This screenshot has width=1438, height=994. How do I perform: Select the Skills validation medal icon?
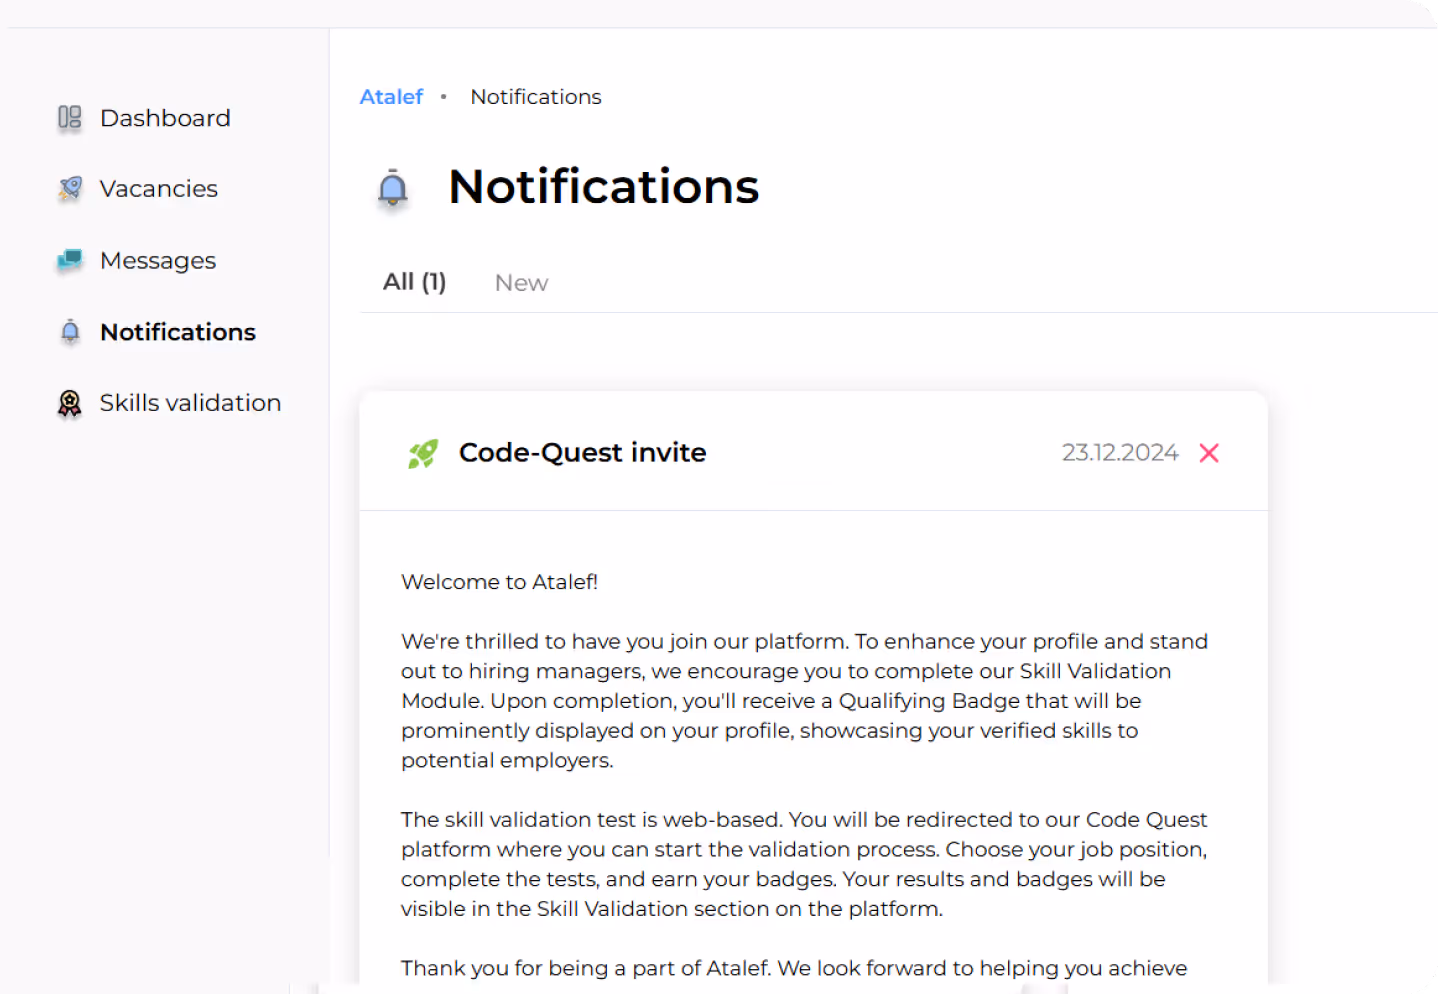click(x=68, y=402)
